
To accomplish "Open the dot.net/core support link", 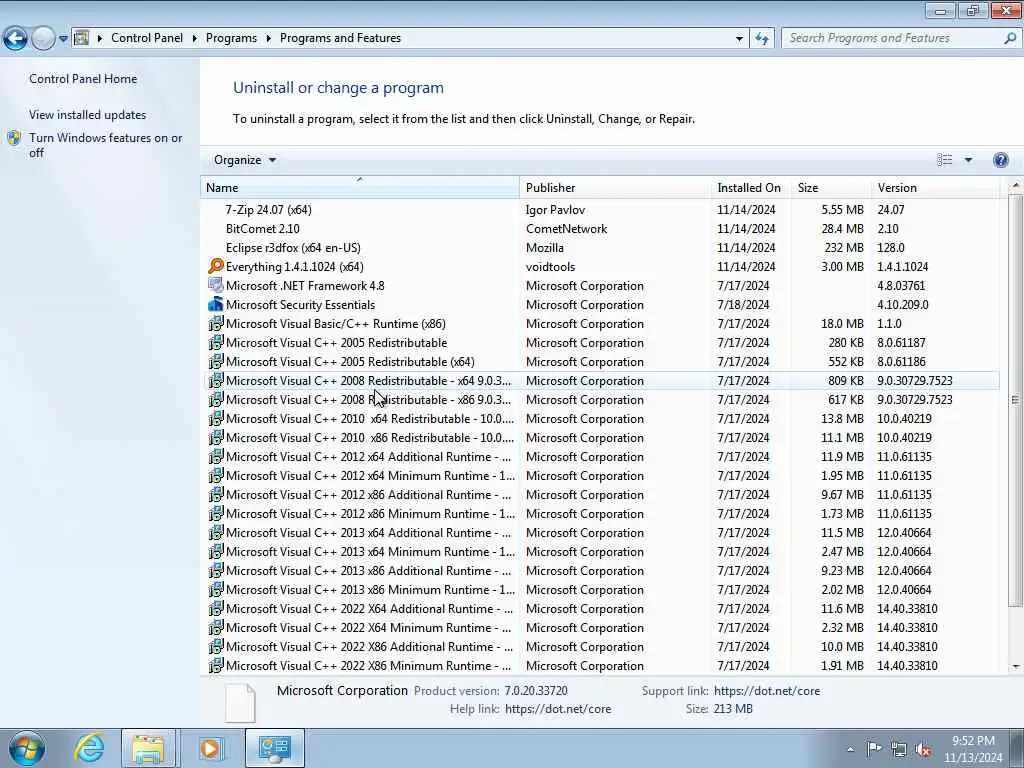I will (767, 691).
